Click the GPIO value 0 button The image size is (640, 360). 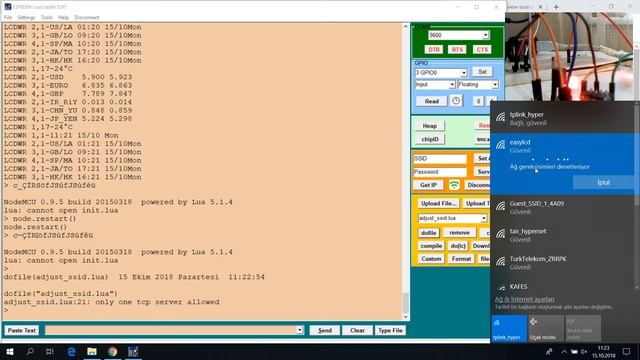click(x=478, y=101)
